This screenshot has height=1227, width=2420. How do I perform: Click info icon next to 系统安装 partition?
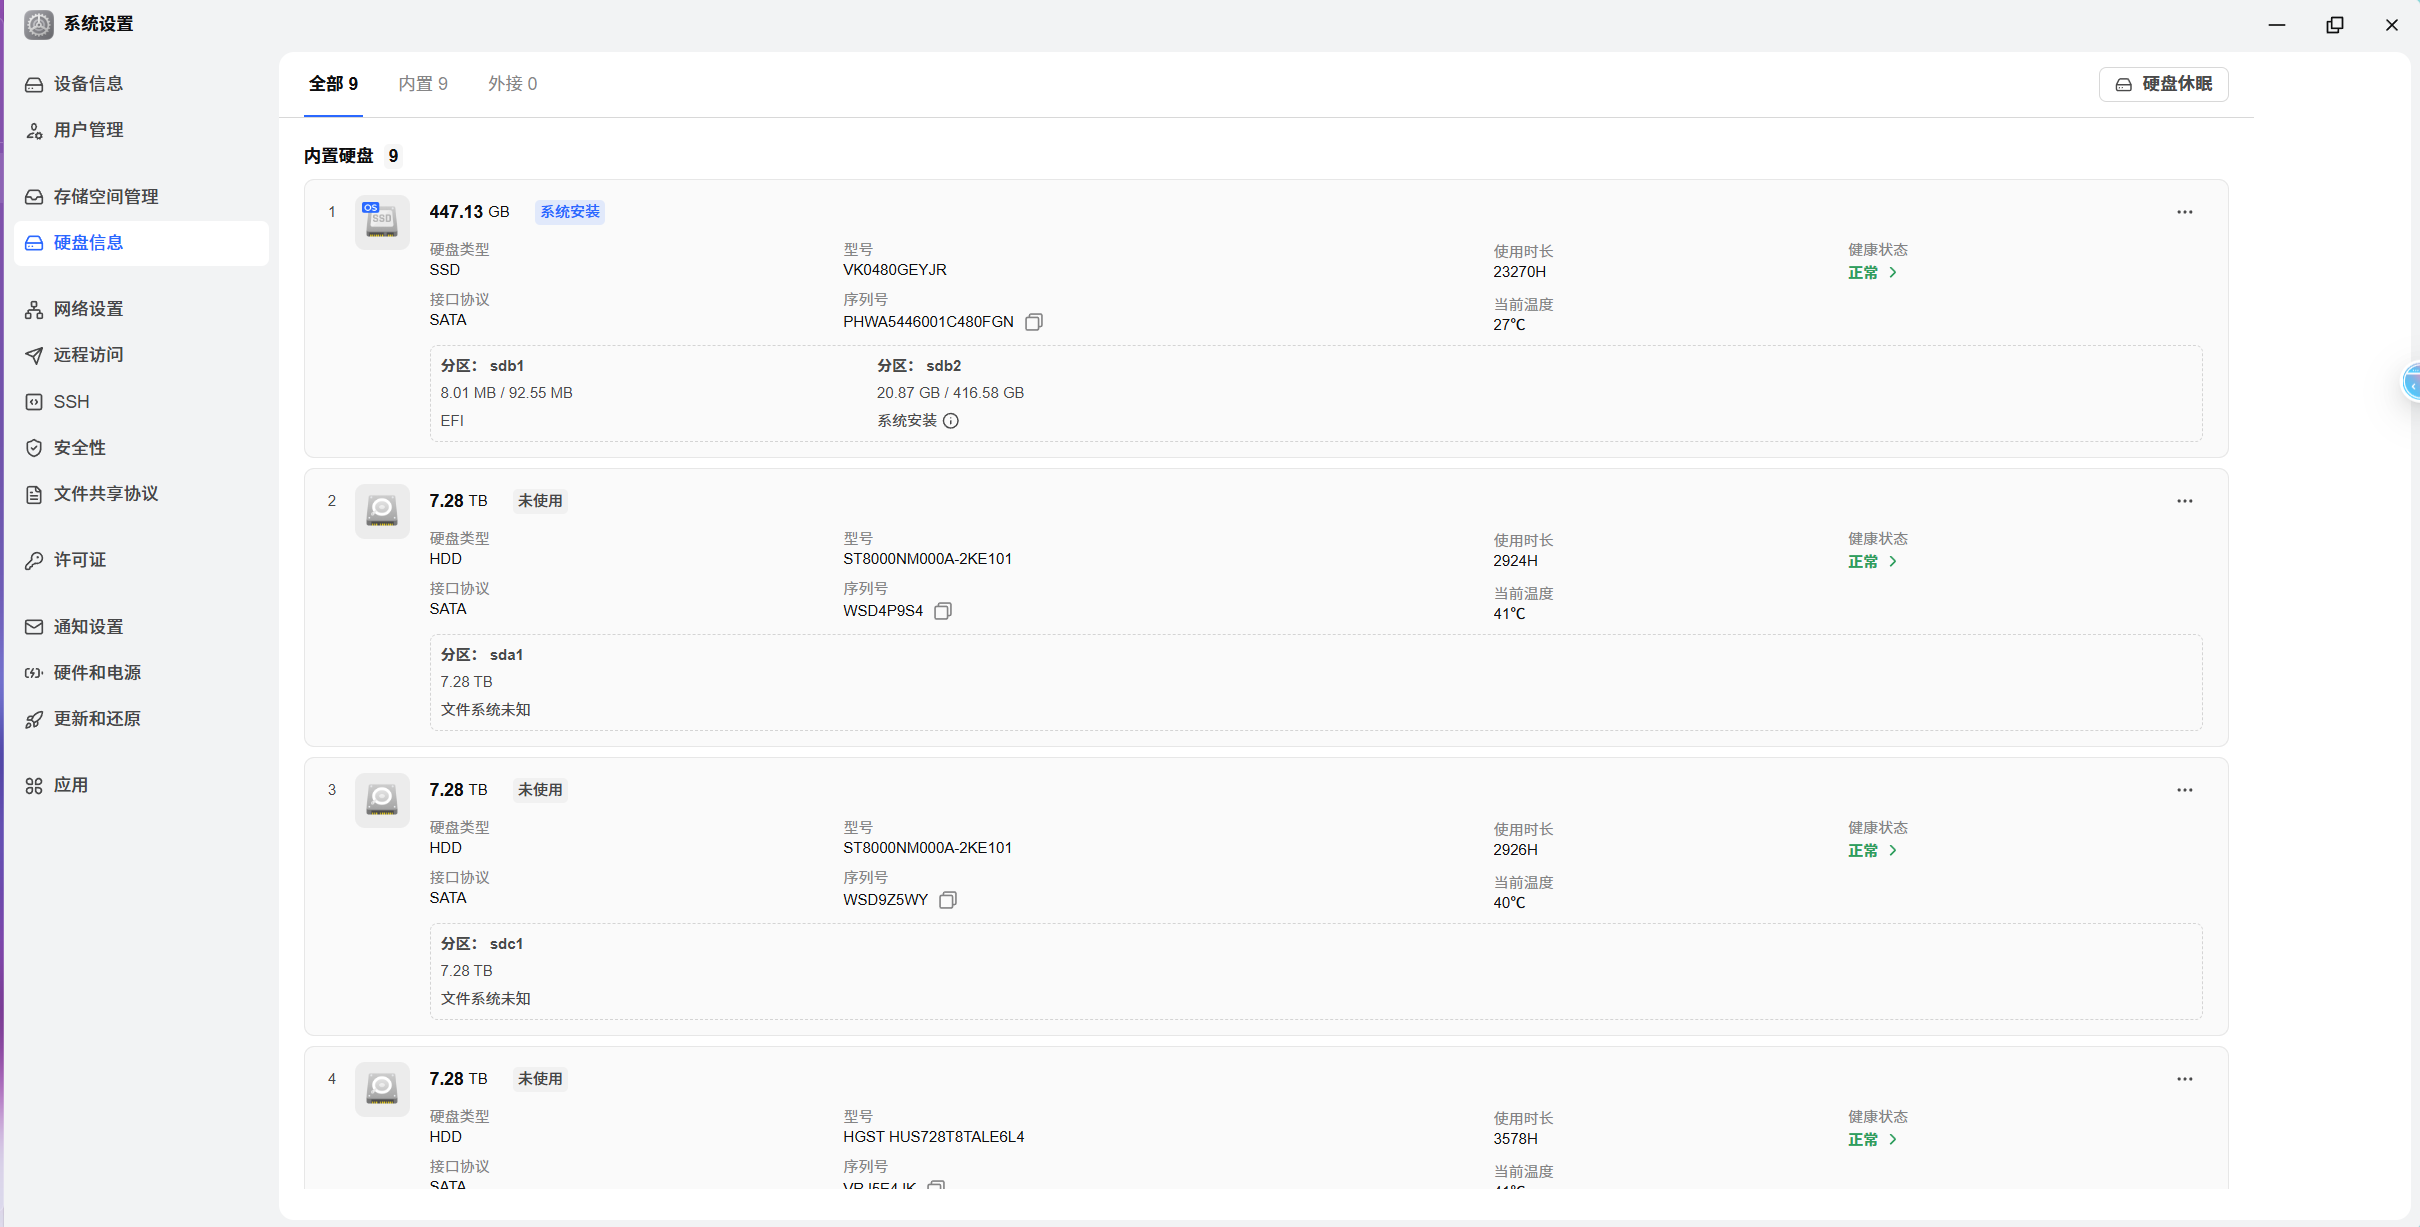click(951, 421)
